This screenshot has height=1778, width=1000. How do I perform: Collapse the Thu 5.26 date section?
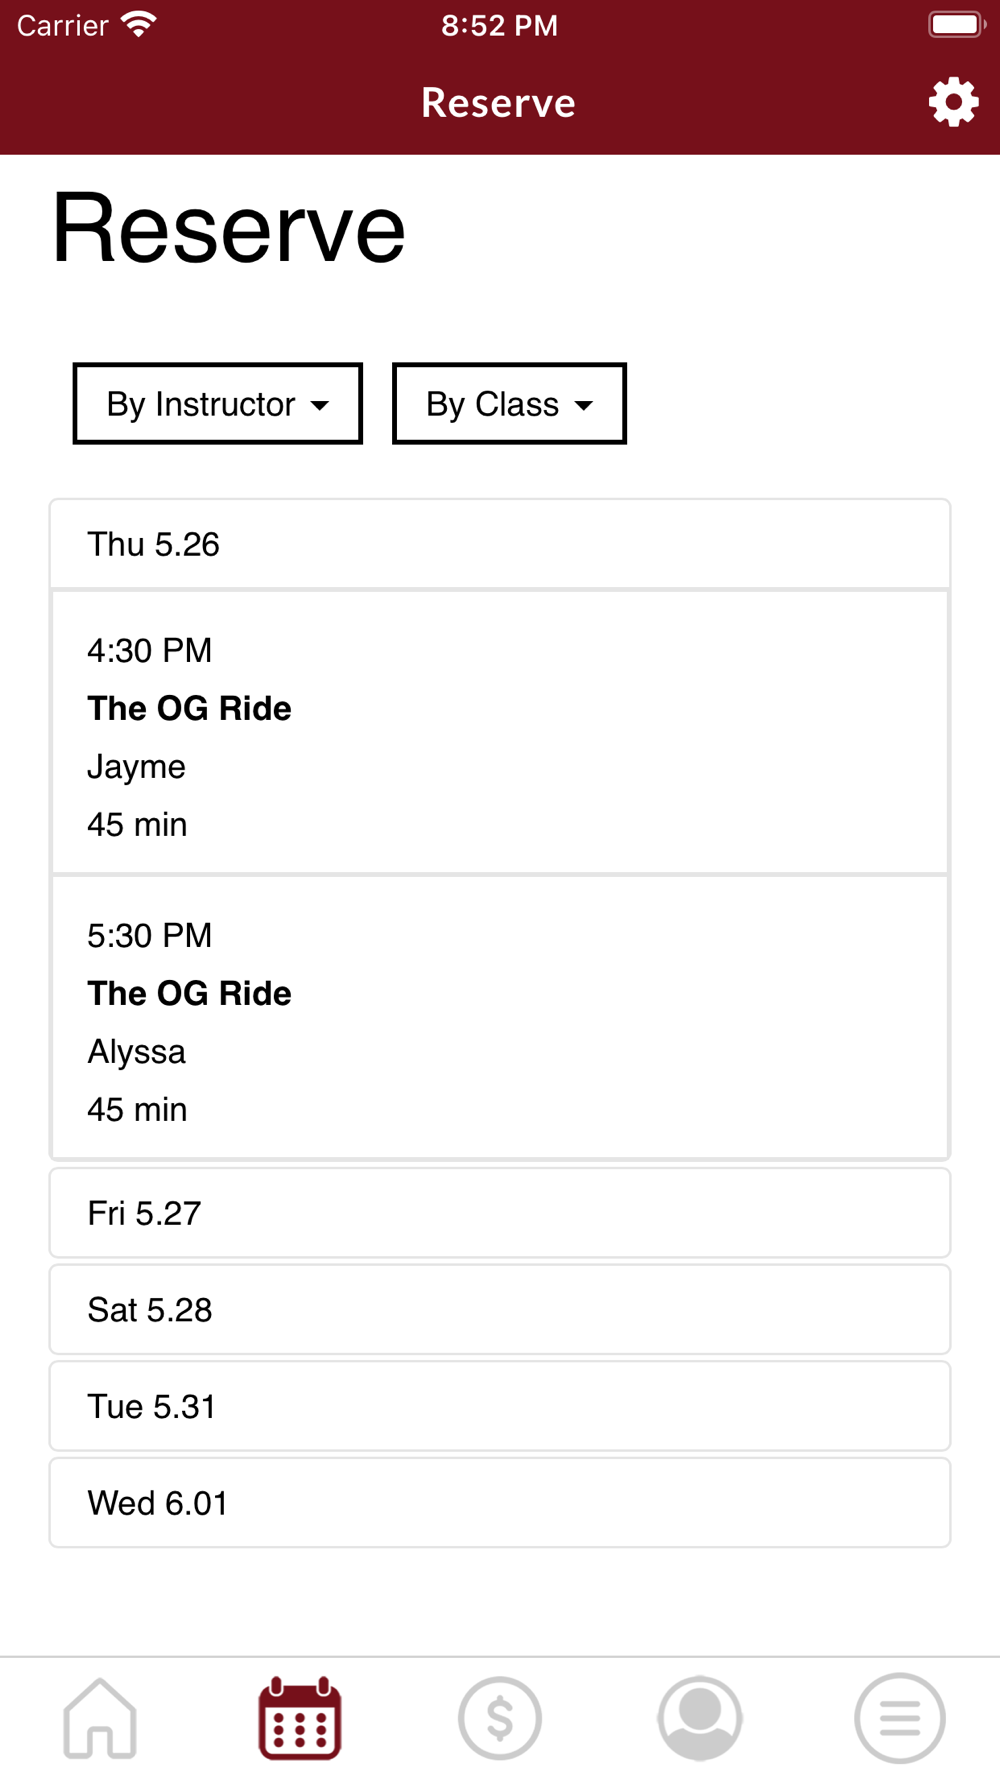point(500,544)
